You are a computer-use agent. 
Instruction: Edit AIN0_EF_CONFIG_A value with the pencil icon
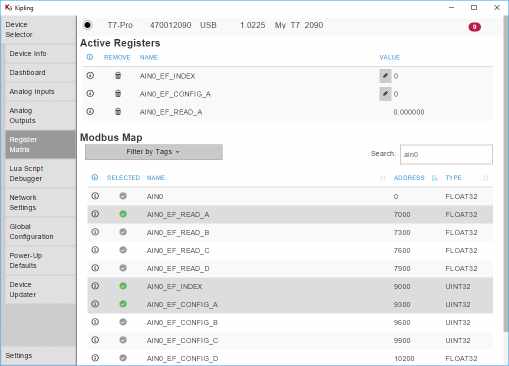coord(385,94)
